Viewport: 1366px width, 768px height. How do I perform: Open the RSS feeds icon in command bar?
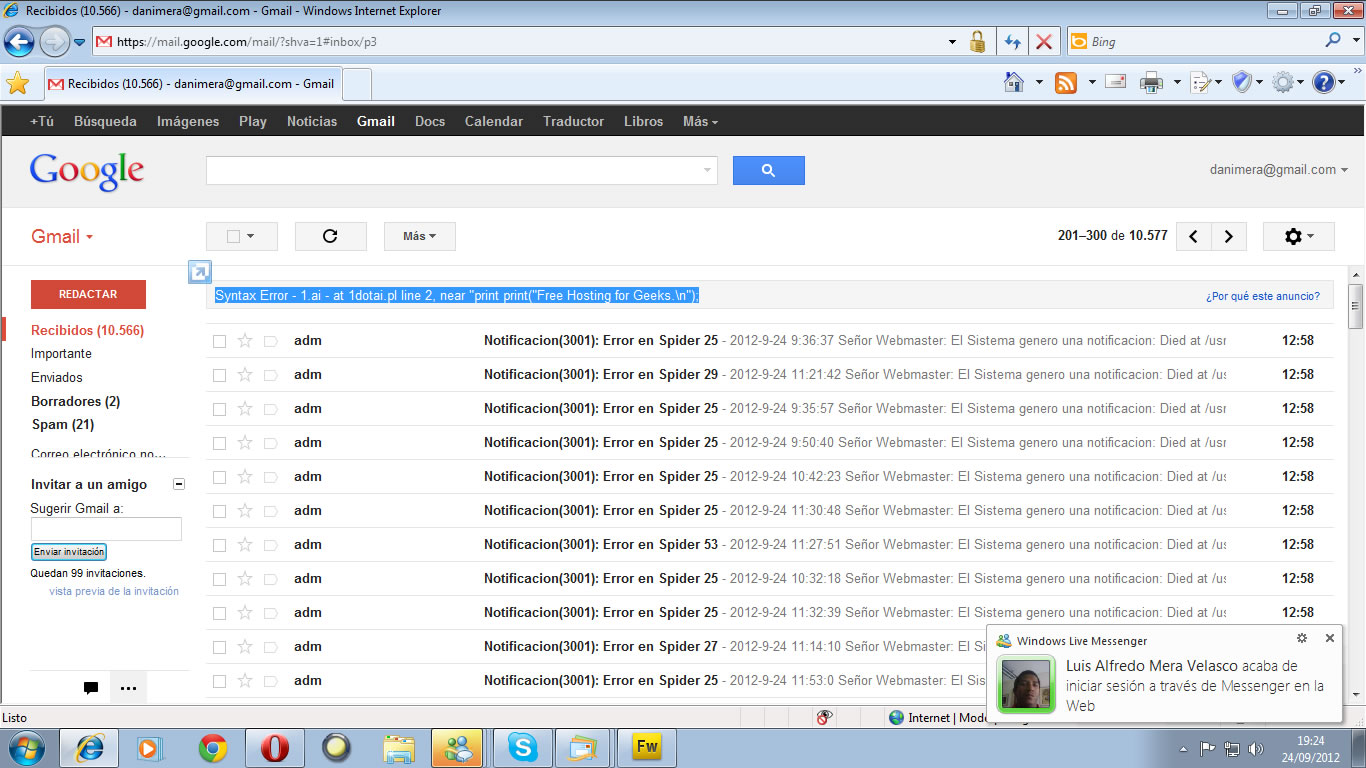click(x=1067, y=83)
